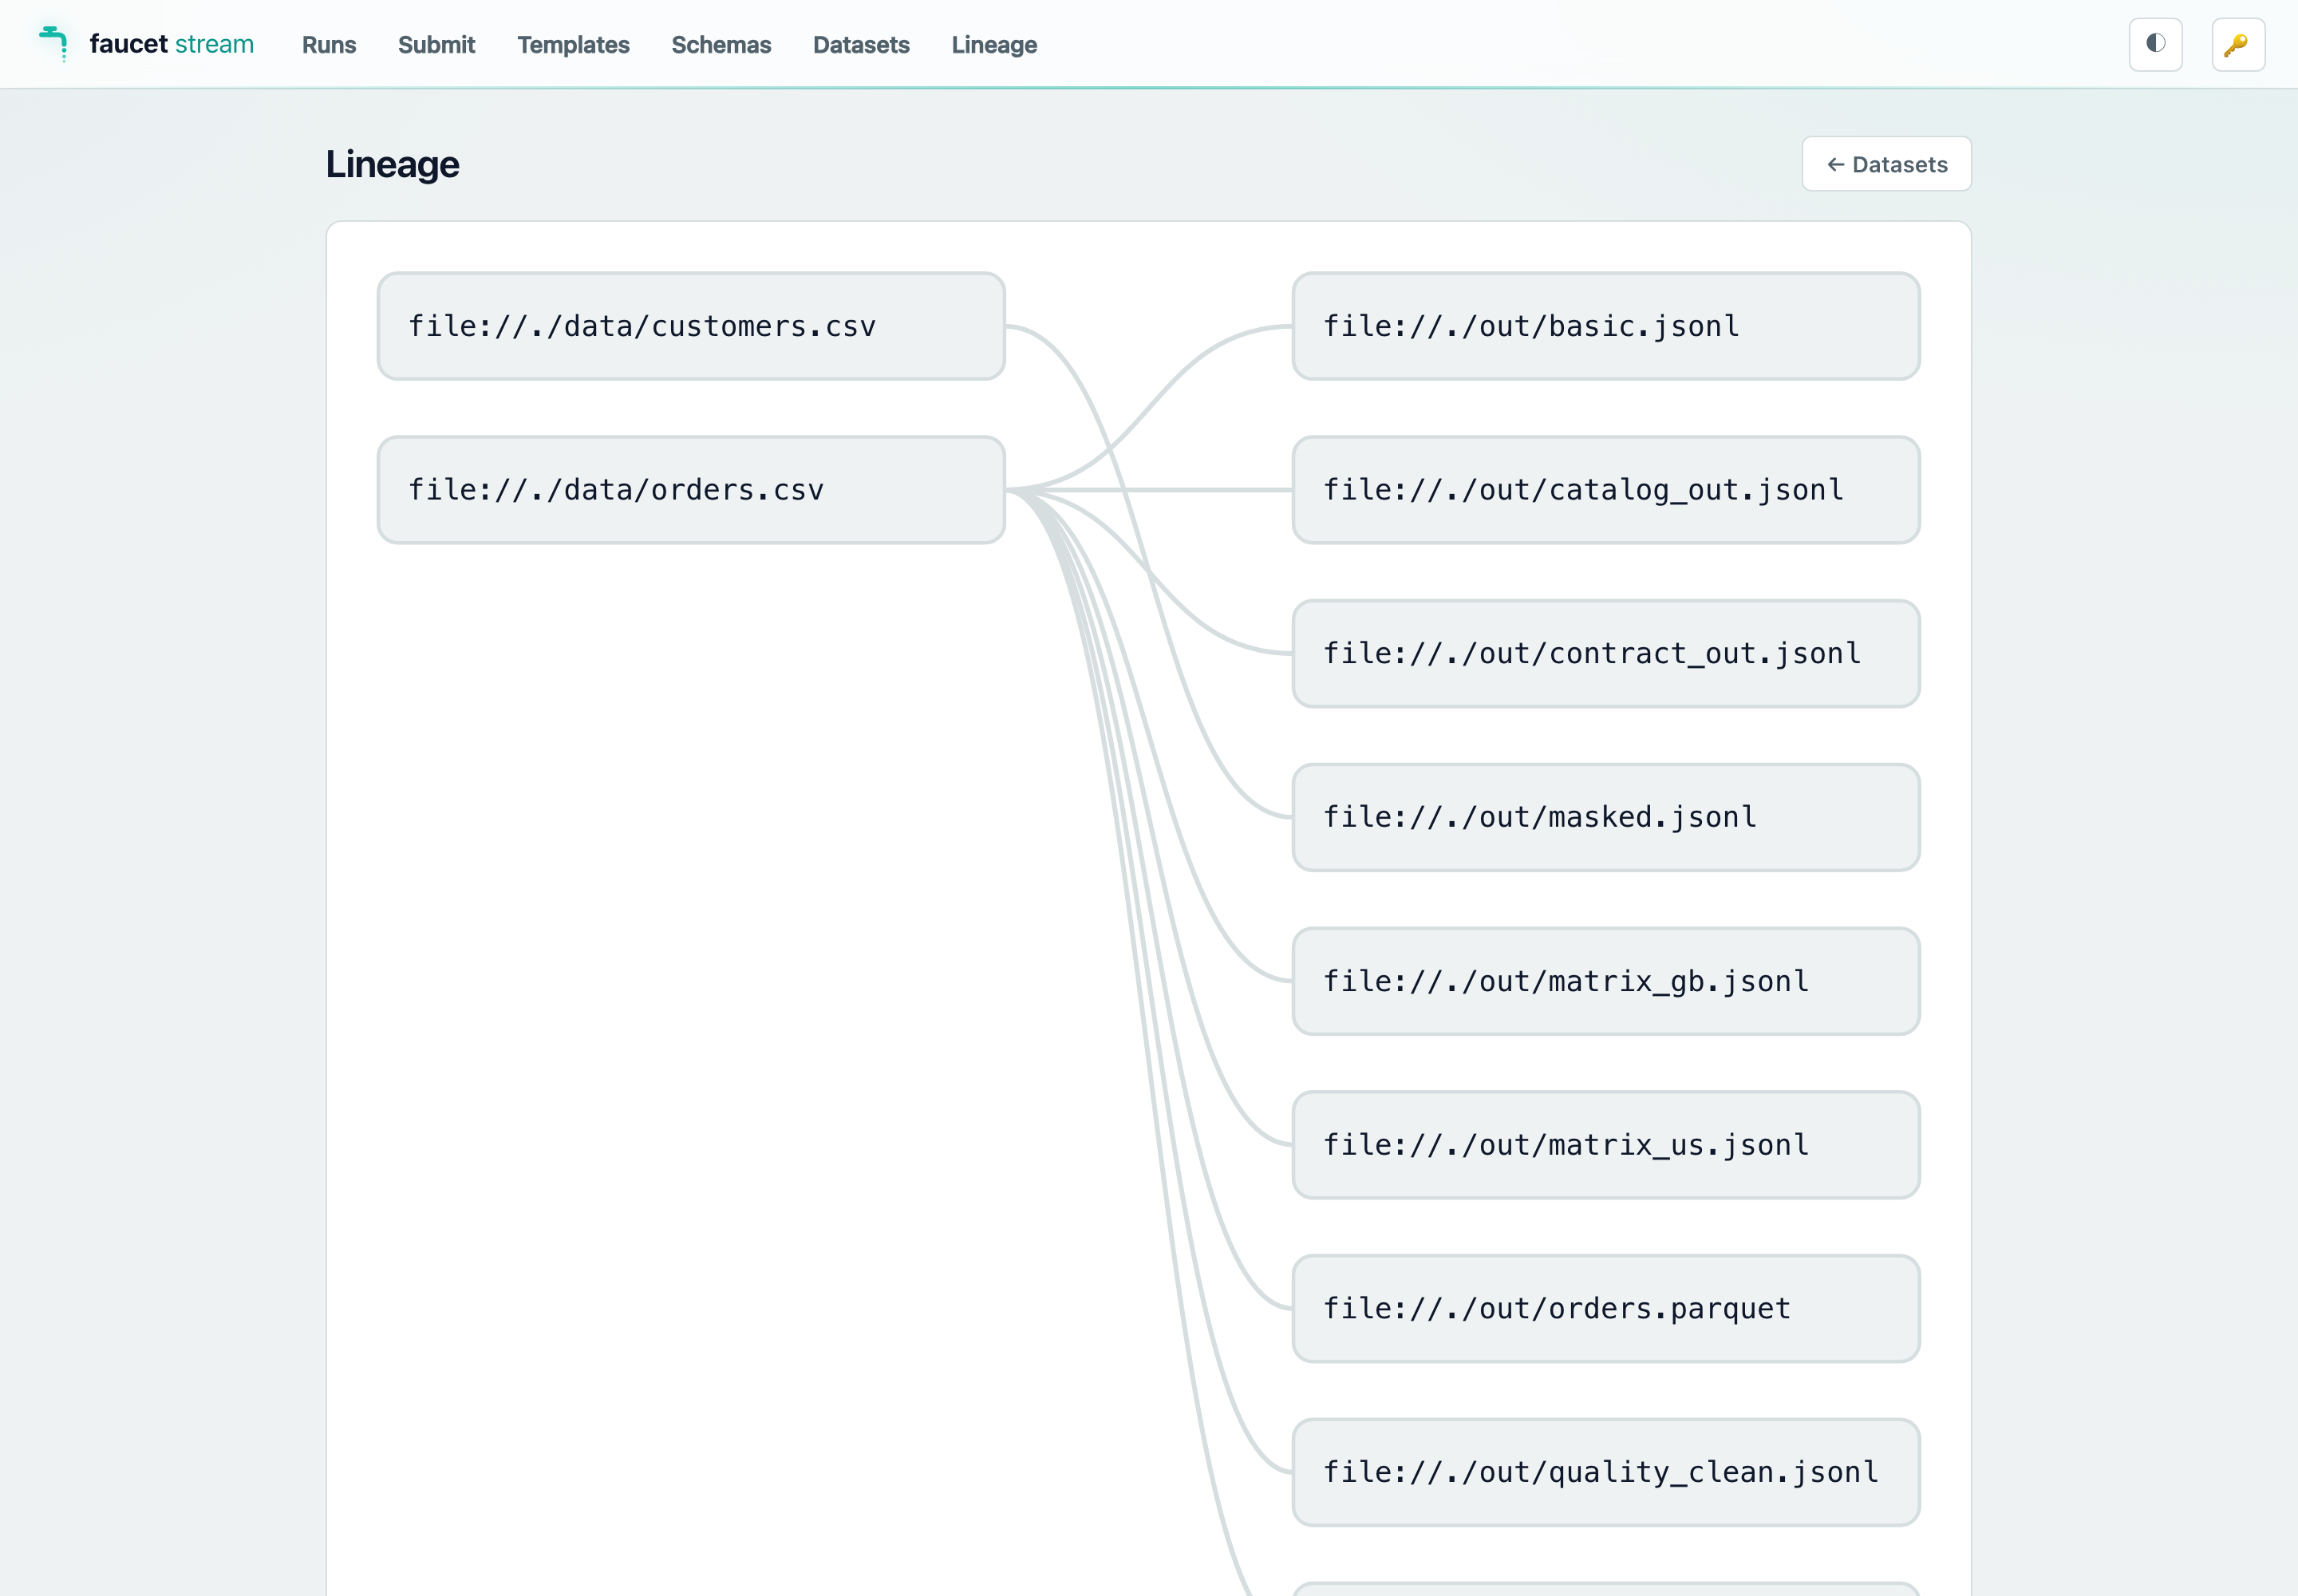Open the basic.jsonl output node
Image resolution: width=2298 pixels, height=1596 pixels.
(1606, 326)
